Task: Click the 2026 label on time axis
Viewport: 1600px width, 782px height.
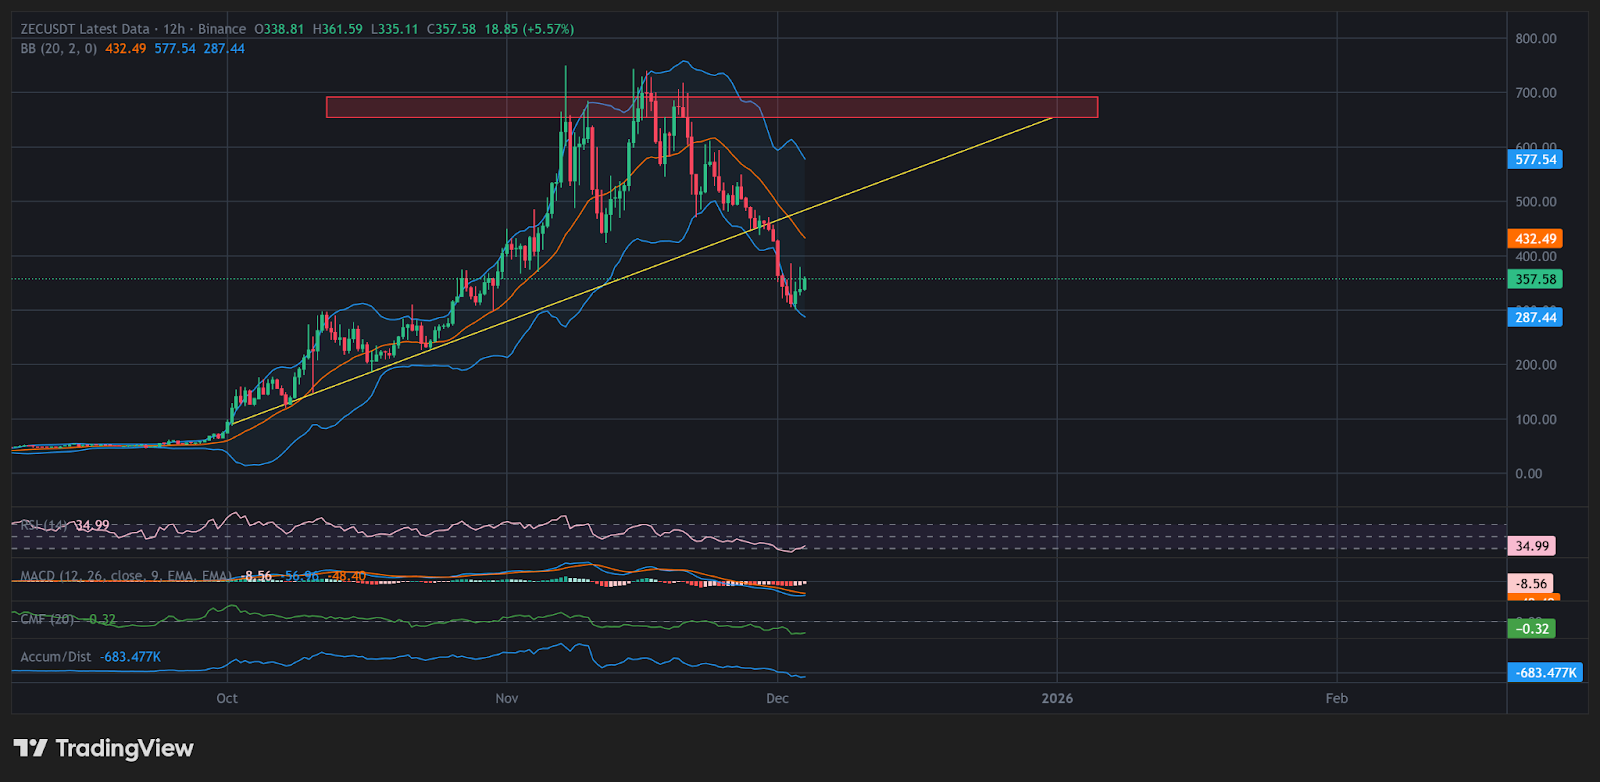Action: (x=1057, y=698)
